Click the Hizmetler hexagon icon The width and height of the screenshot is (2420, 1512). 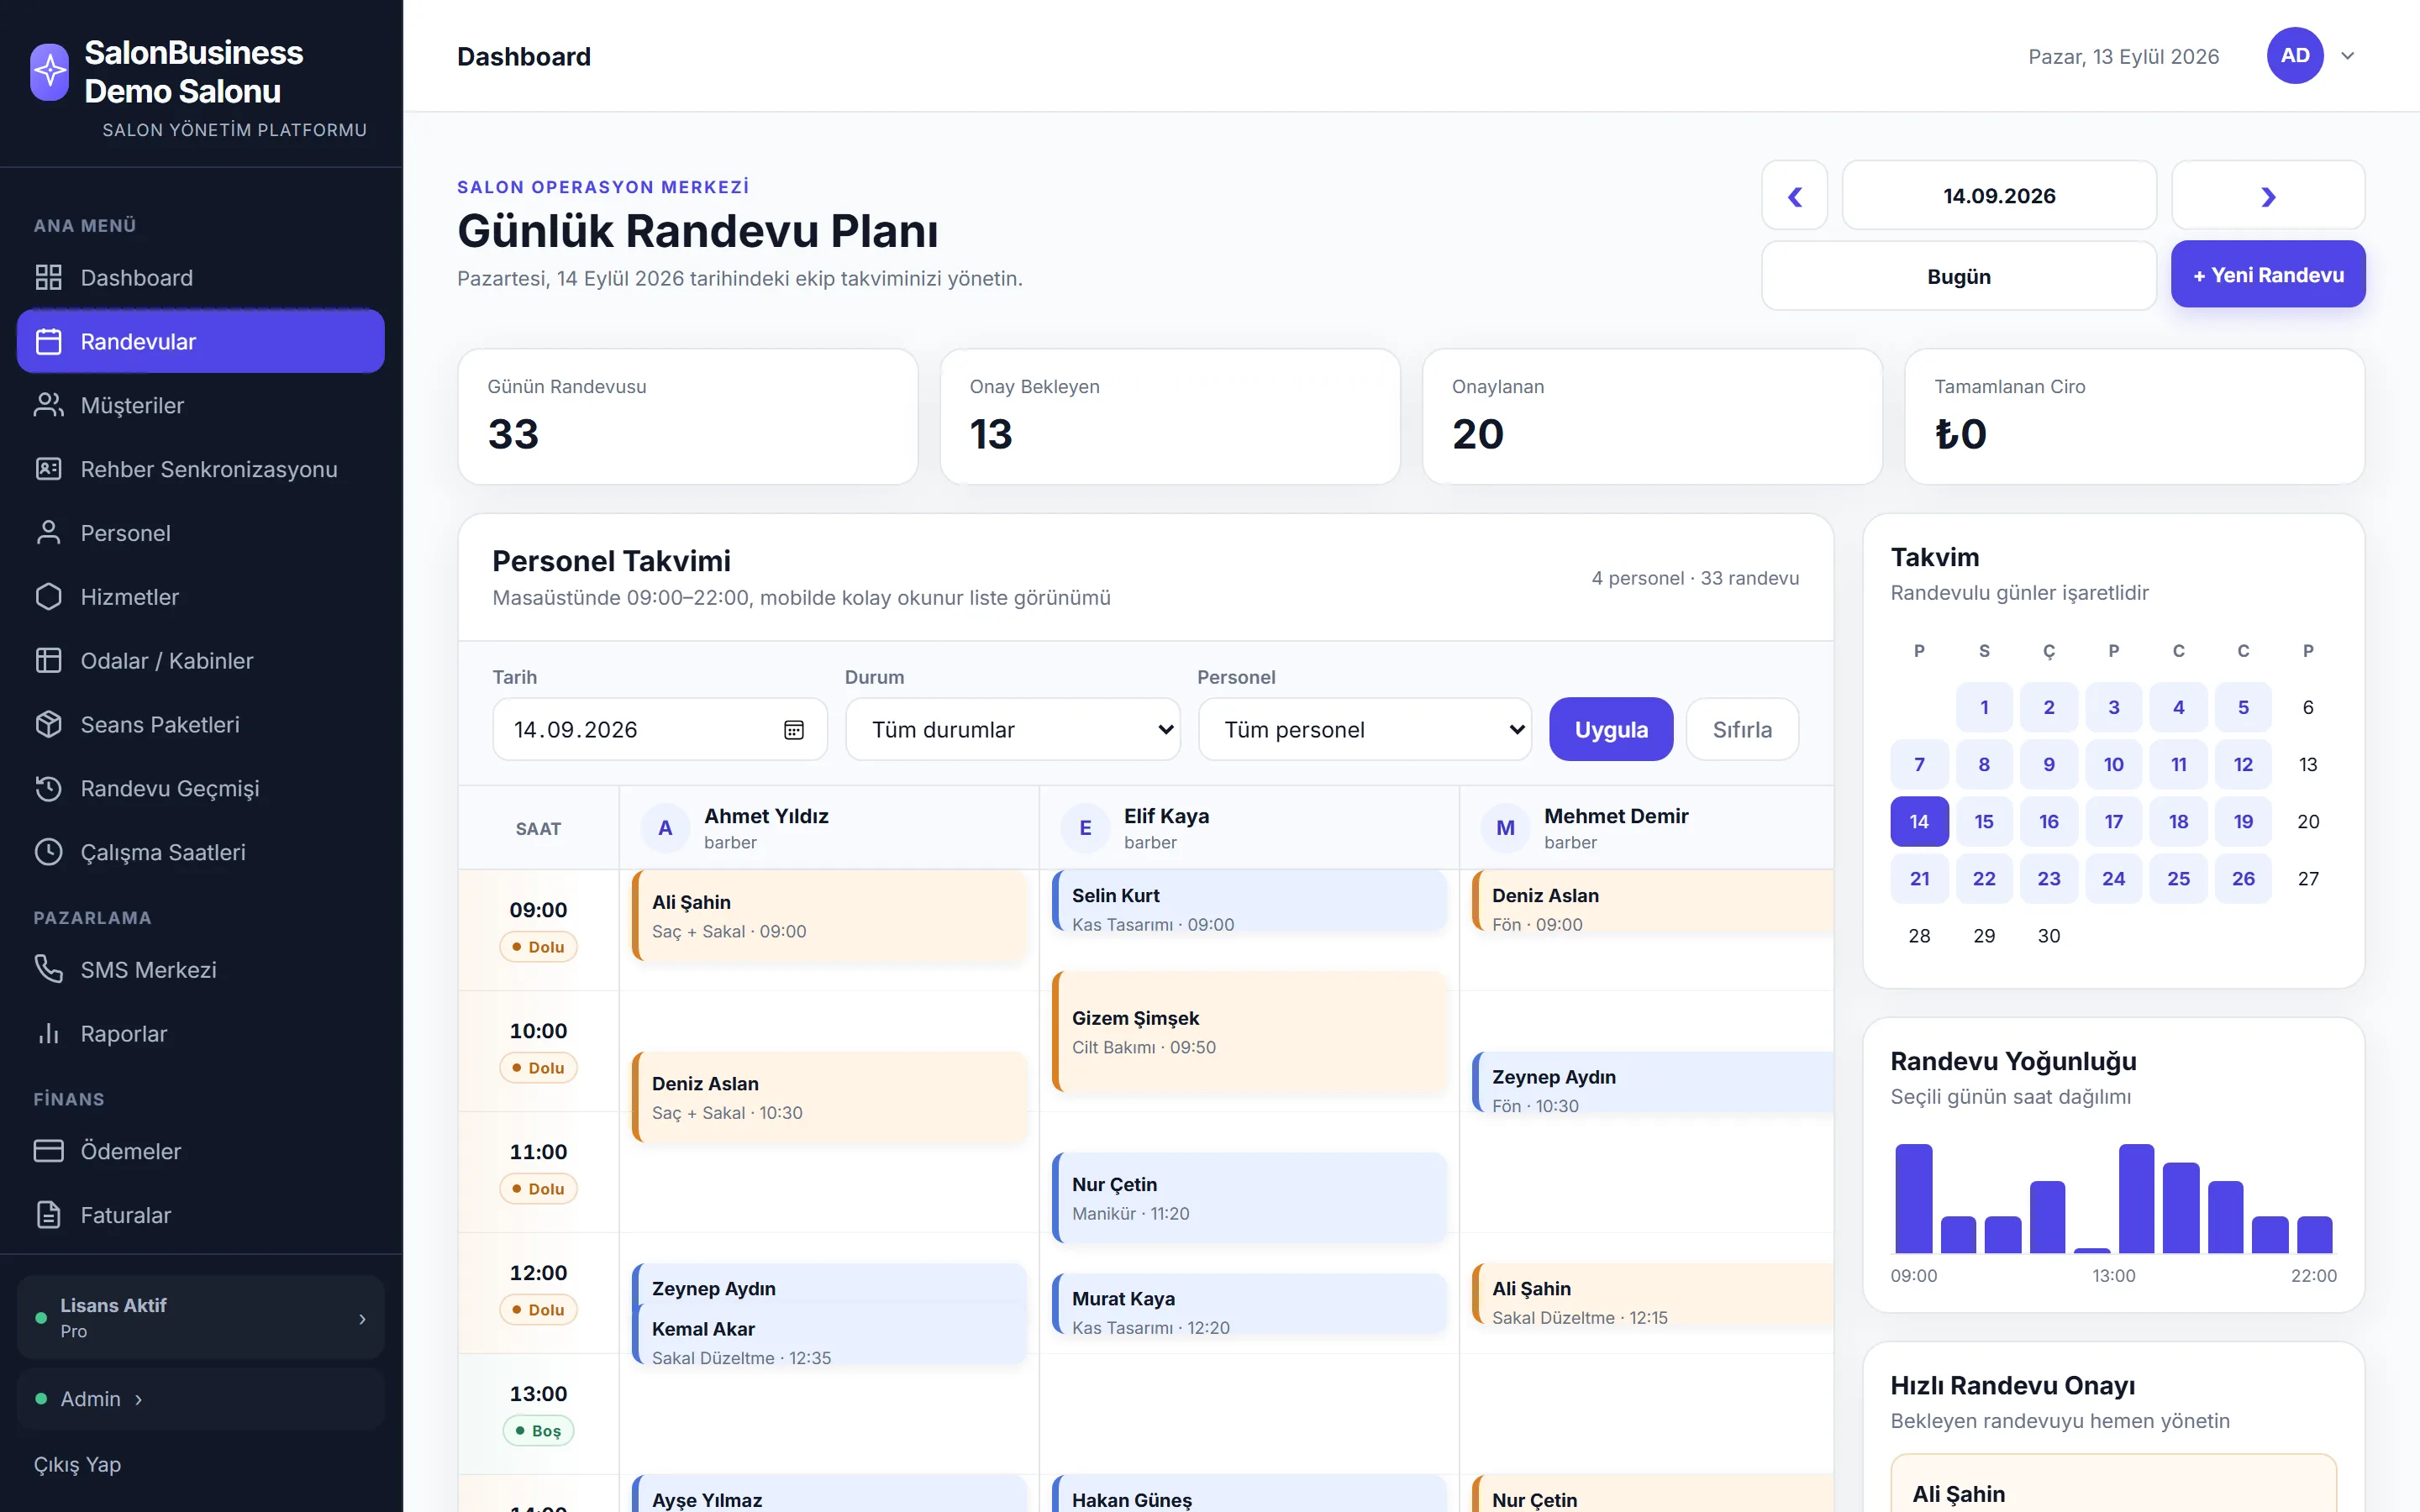tap(48, 597)
